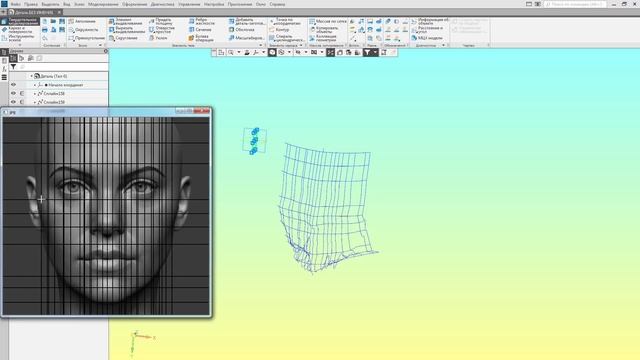
Task: Toggle visibility of the first Сплайн row
Action: [x=13, y=93]
